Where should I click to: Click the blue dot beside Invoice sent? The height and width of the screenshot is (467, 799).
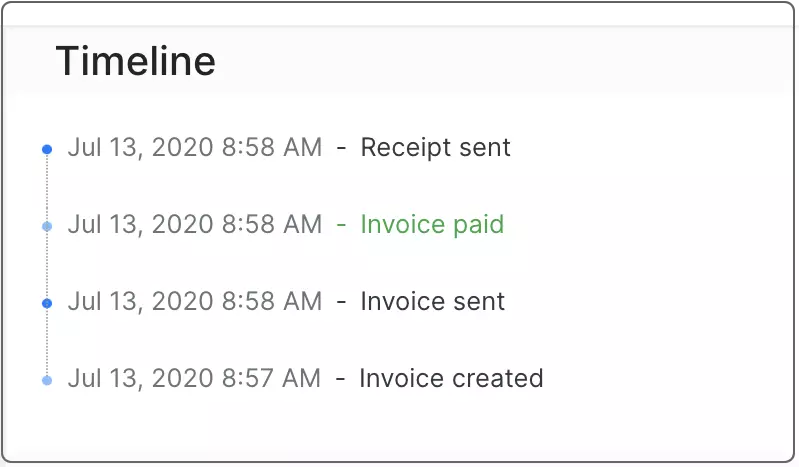[x=47, y=303]
